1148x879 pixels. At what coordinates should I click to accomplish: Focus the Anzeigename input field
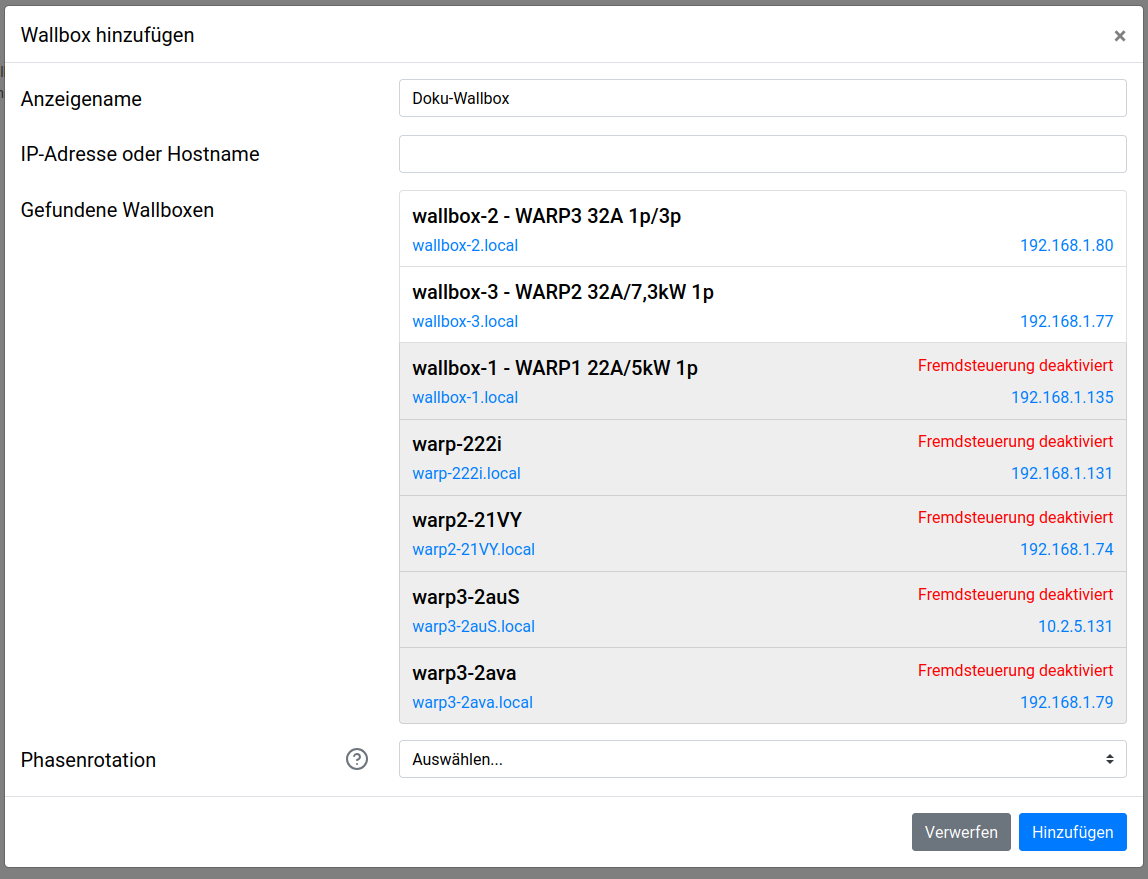click(x=762, y=98)
